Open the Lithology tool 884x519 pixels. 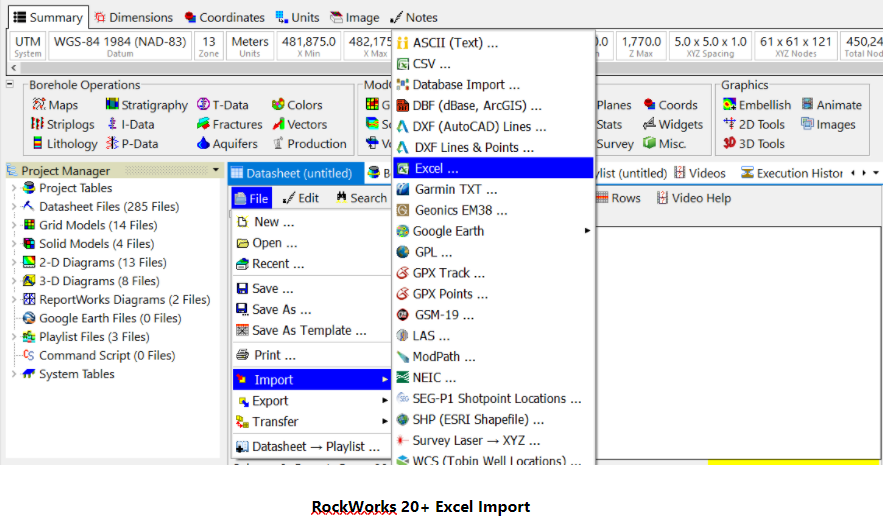coord(65,144)
